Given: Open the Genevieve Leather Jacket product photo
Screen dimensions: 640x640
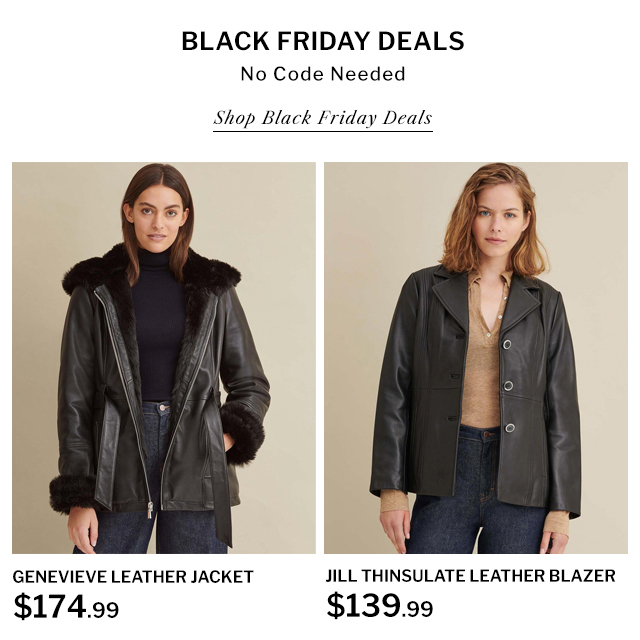Looking at the screenshot, I should [164, 358].
